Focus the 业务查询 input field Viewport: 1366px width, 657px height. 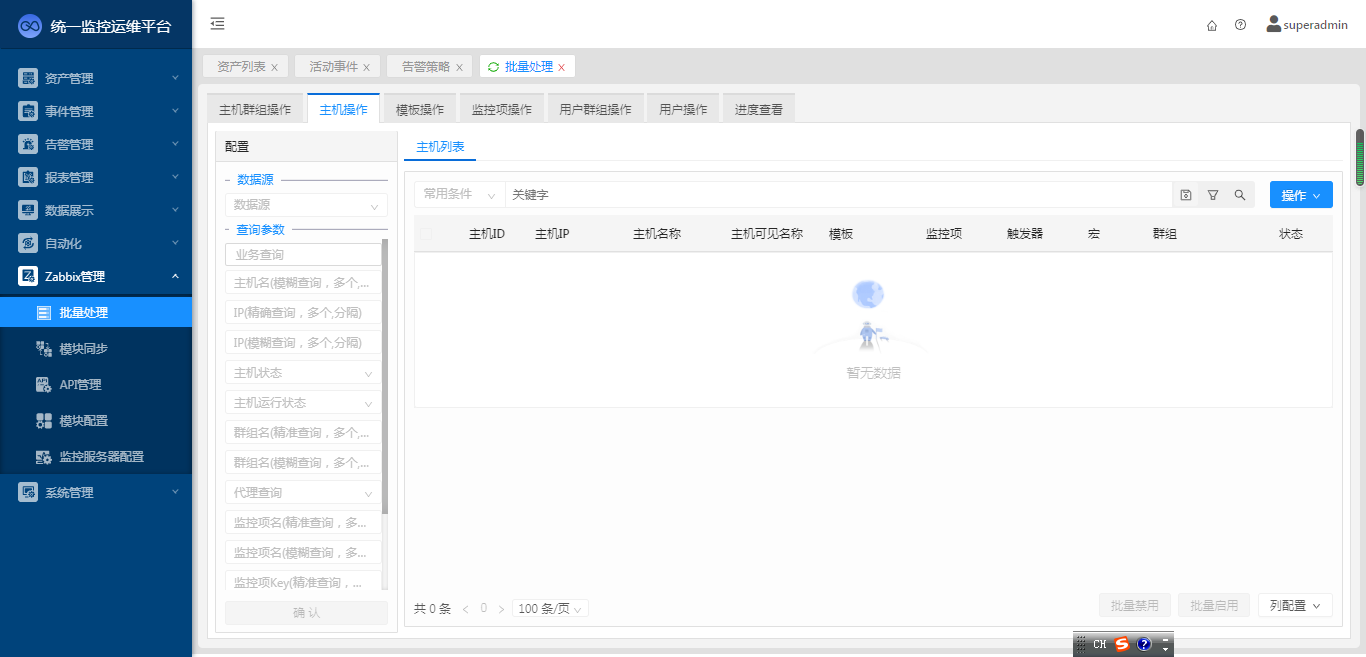[304, 255]
